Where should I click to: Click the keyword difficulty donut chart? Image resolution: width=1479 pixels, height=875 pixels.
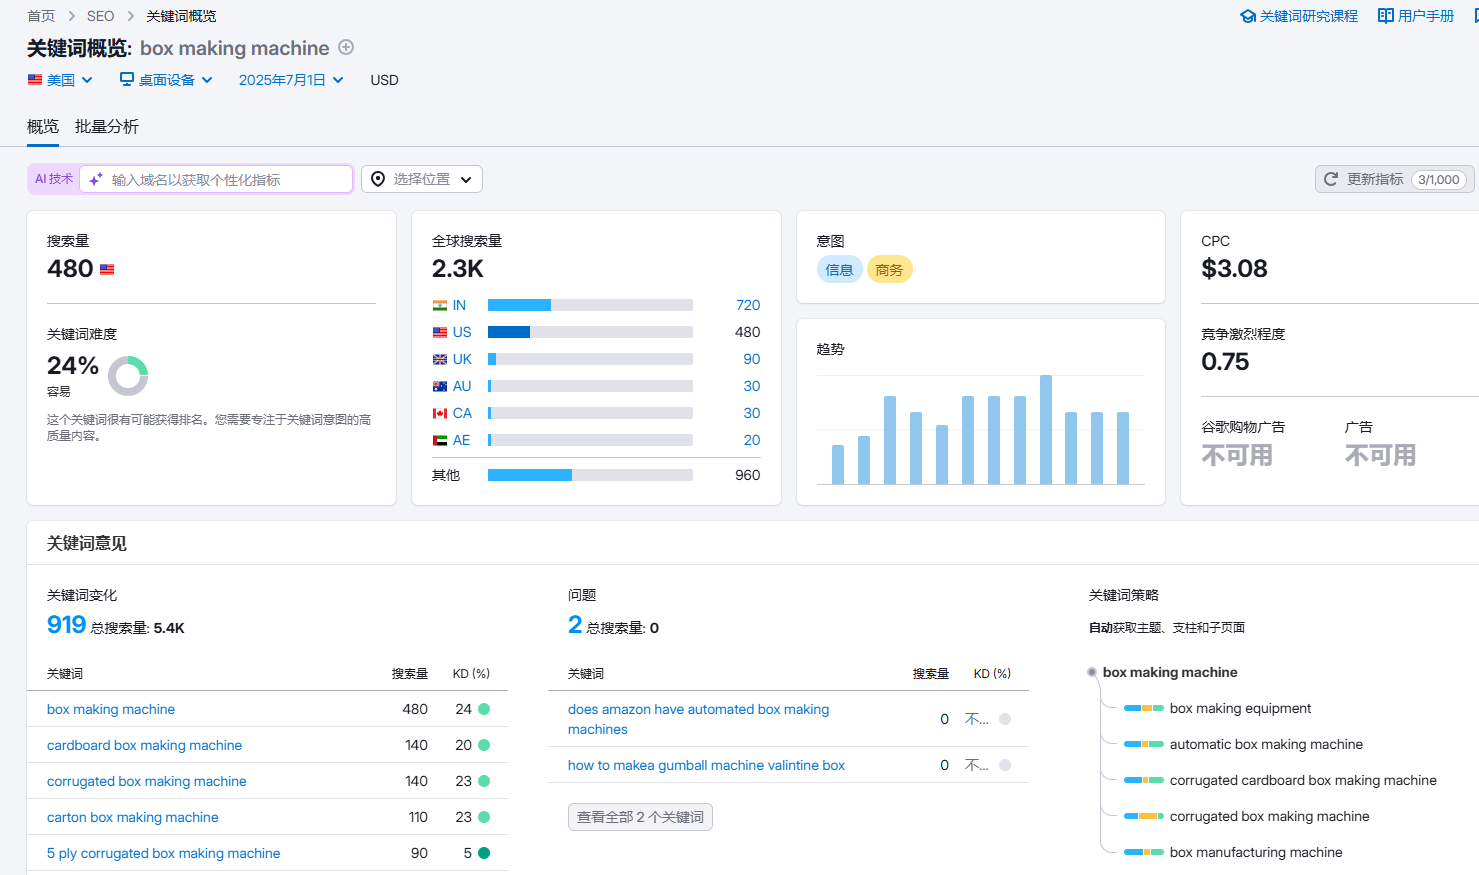tap(128, 376)
